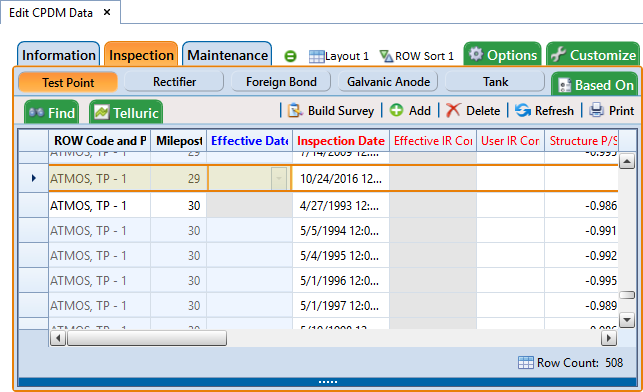This screenshot has height=392, width=643.
Task: Click the User IR Cor column header
Action: coord(511,141)
